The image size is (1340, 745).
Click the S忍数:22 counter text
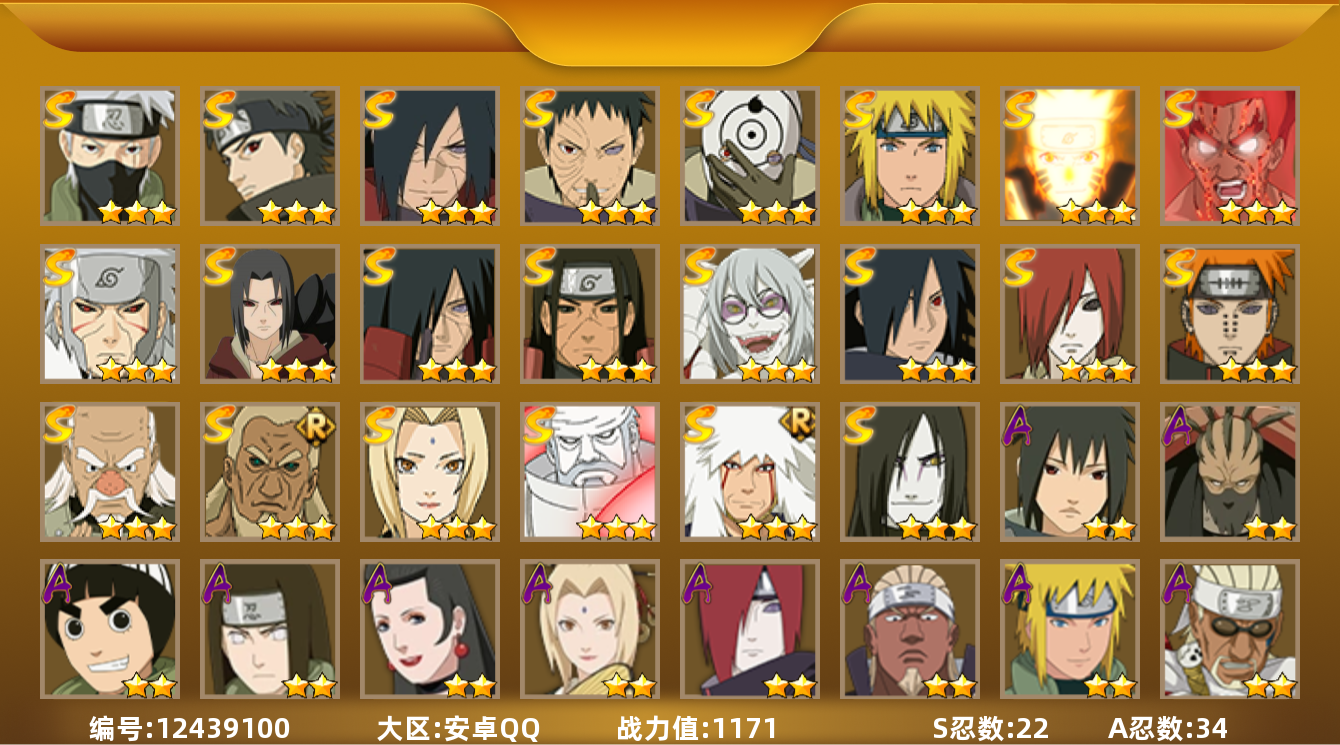click(992, 728)
